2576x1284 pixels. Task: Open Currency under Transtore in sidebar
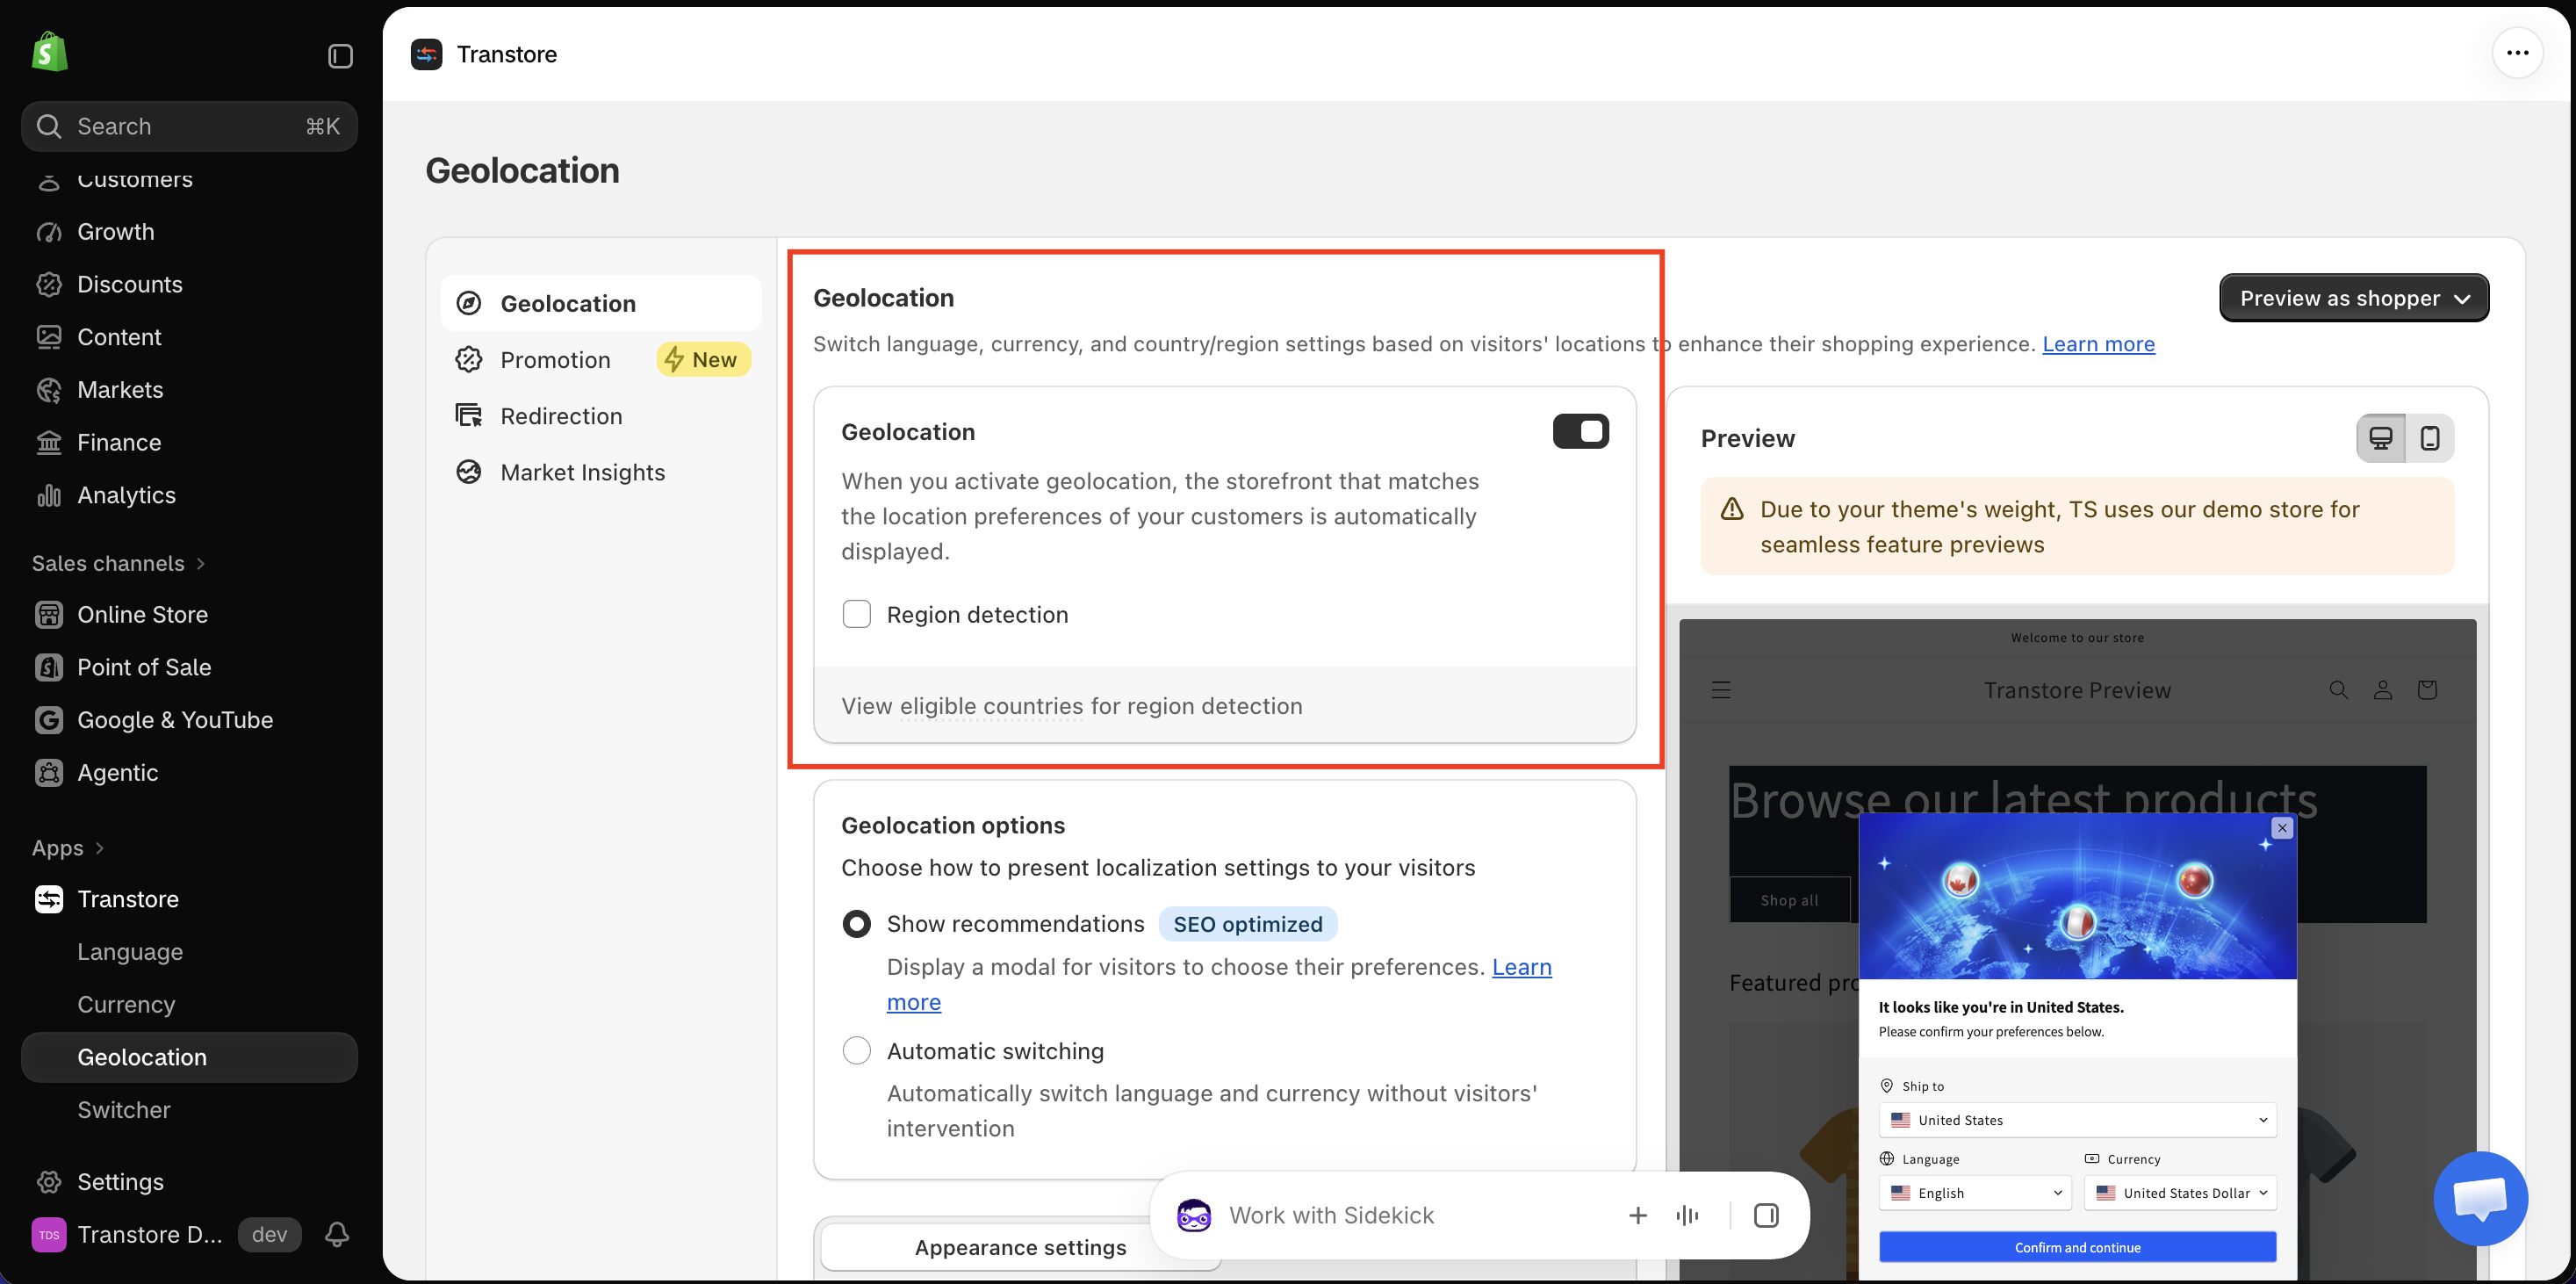click(189, 1004)
